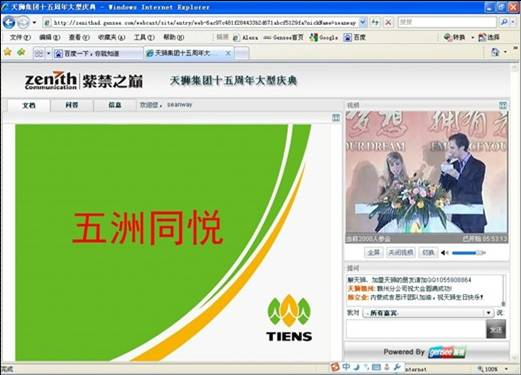
Task: Click the 转换 toolbar button
Action: point(454,37)
